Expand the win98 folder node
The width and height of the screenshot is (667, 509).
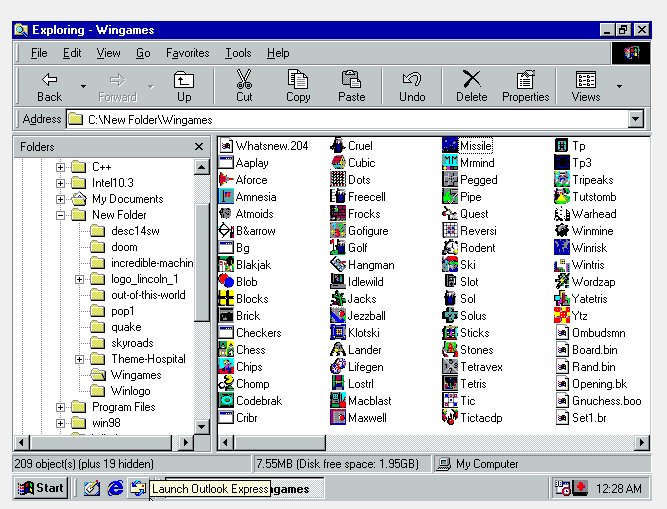[60, 424]
